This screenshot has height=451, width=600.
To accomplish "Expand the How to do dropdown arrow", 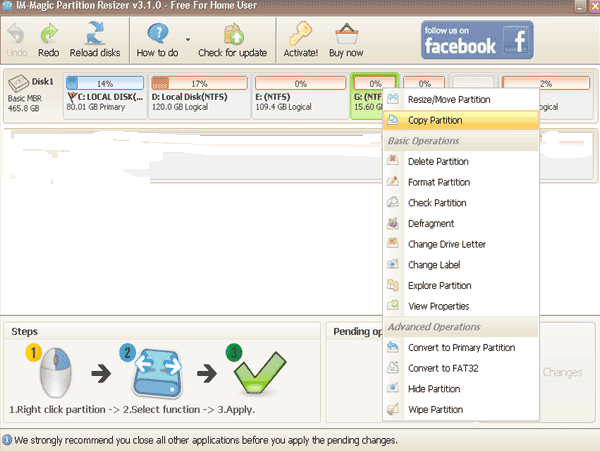I will [x=188, y=39].
